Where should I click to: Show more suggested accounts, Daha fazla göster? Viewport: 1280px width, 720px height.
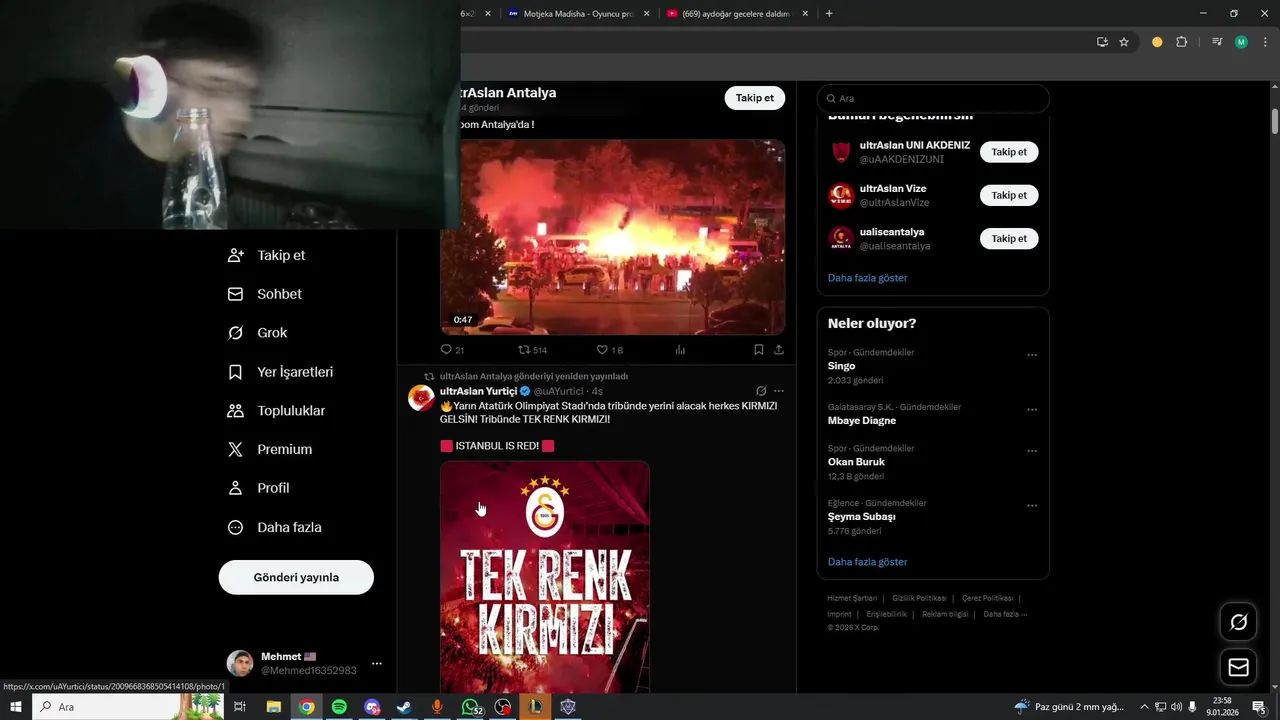(x=867, y=278)
